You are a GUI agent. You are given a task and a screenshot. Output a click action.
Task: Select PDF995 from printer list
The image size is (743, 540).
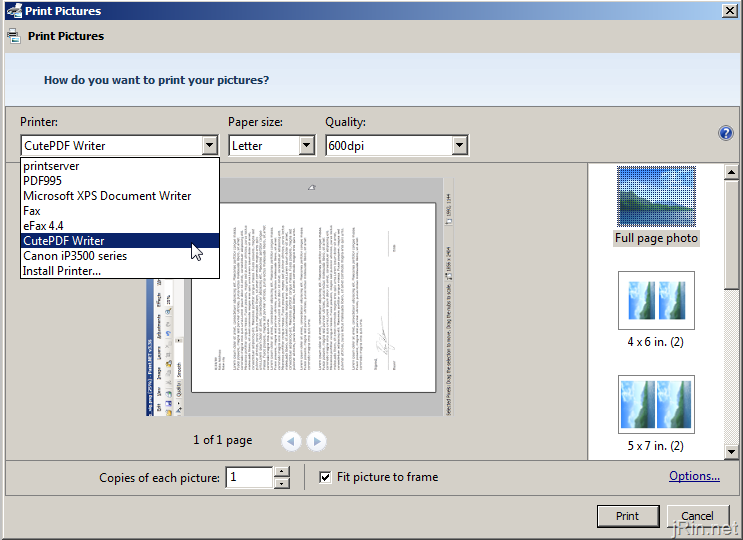120,180
